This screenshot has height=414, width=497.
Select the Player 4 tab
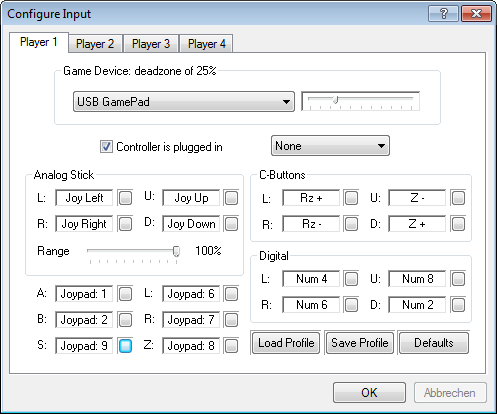click(x=207, y=44)
